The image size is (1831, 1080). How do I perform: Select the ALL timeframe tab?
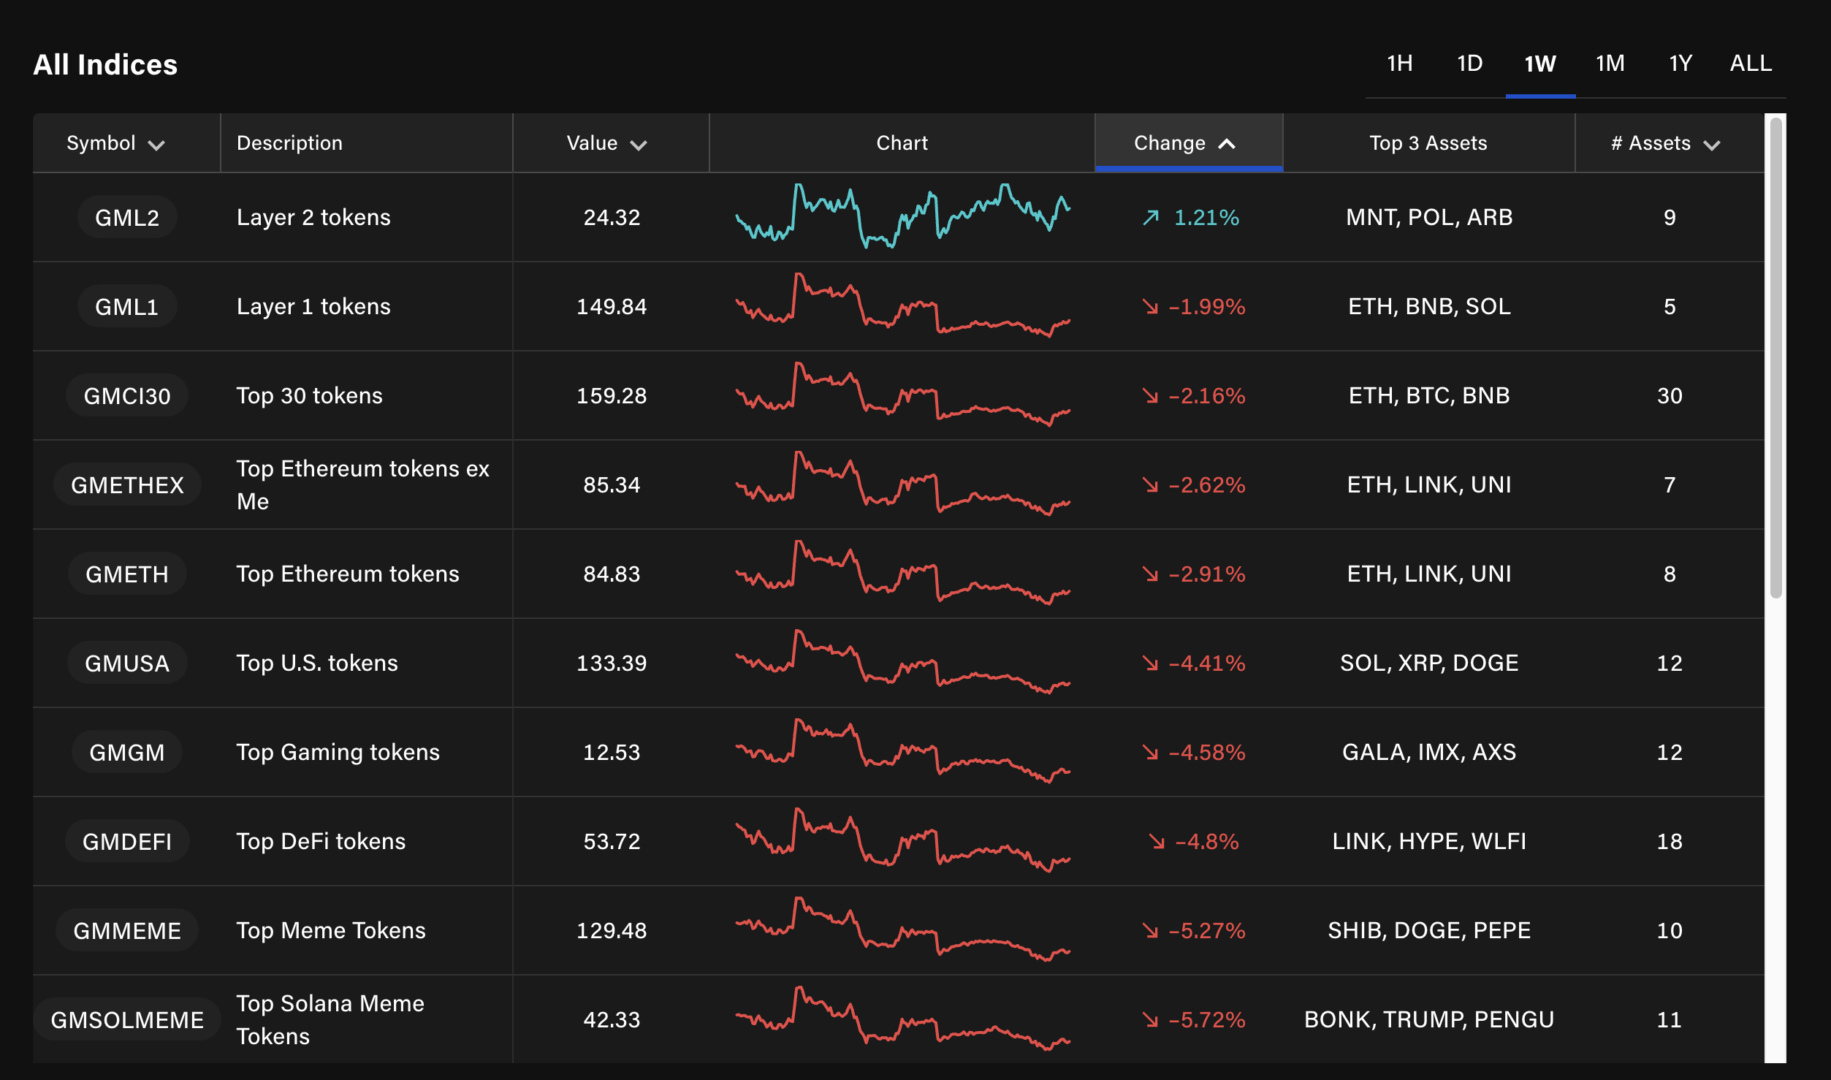pyautogui.click(x=1750, y=63)
